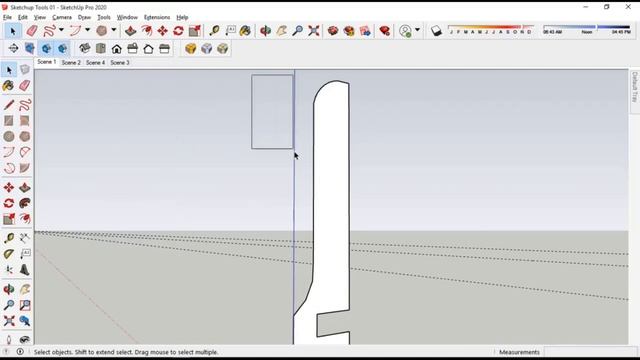Activate the Polygon tool
The image size is (640, 360).
[x=24, y=136]
